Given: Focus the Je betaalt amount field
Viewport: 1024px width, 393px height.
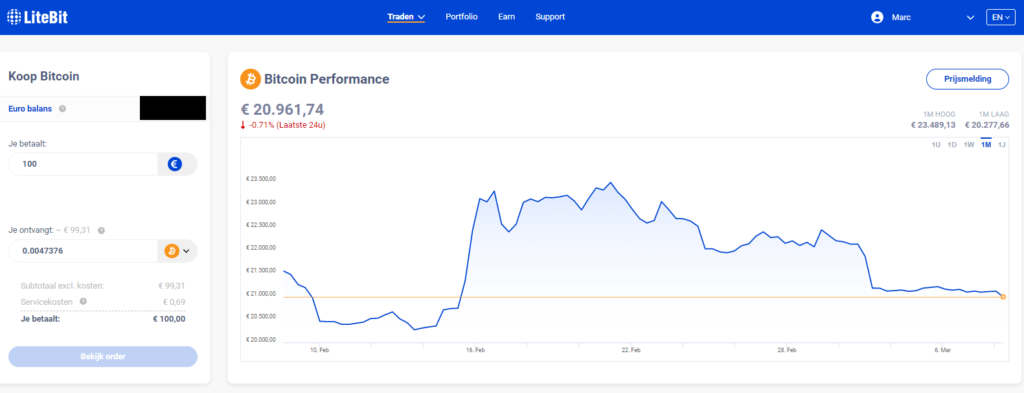Looking at the screenshot, I should [83, 164].
